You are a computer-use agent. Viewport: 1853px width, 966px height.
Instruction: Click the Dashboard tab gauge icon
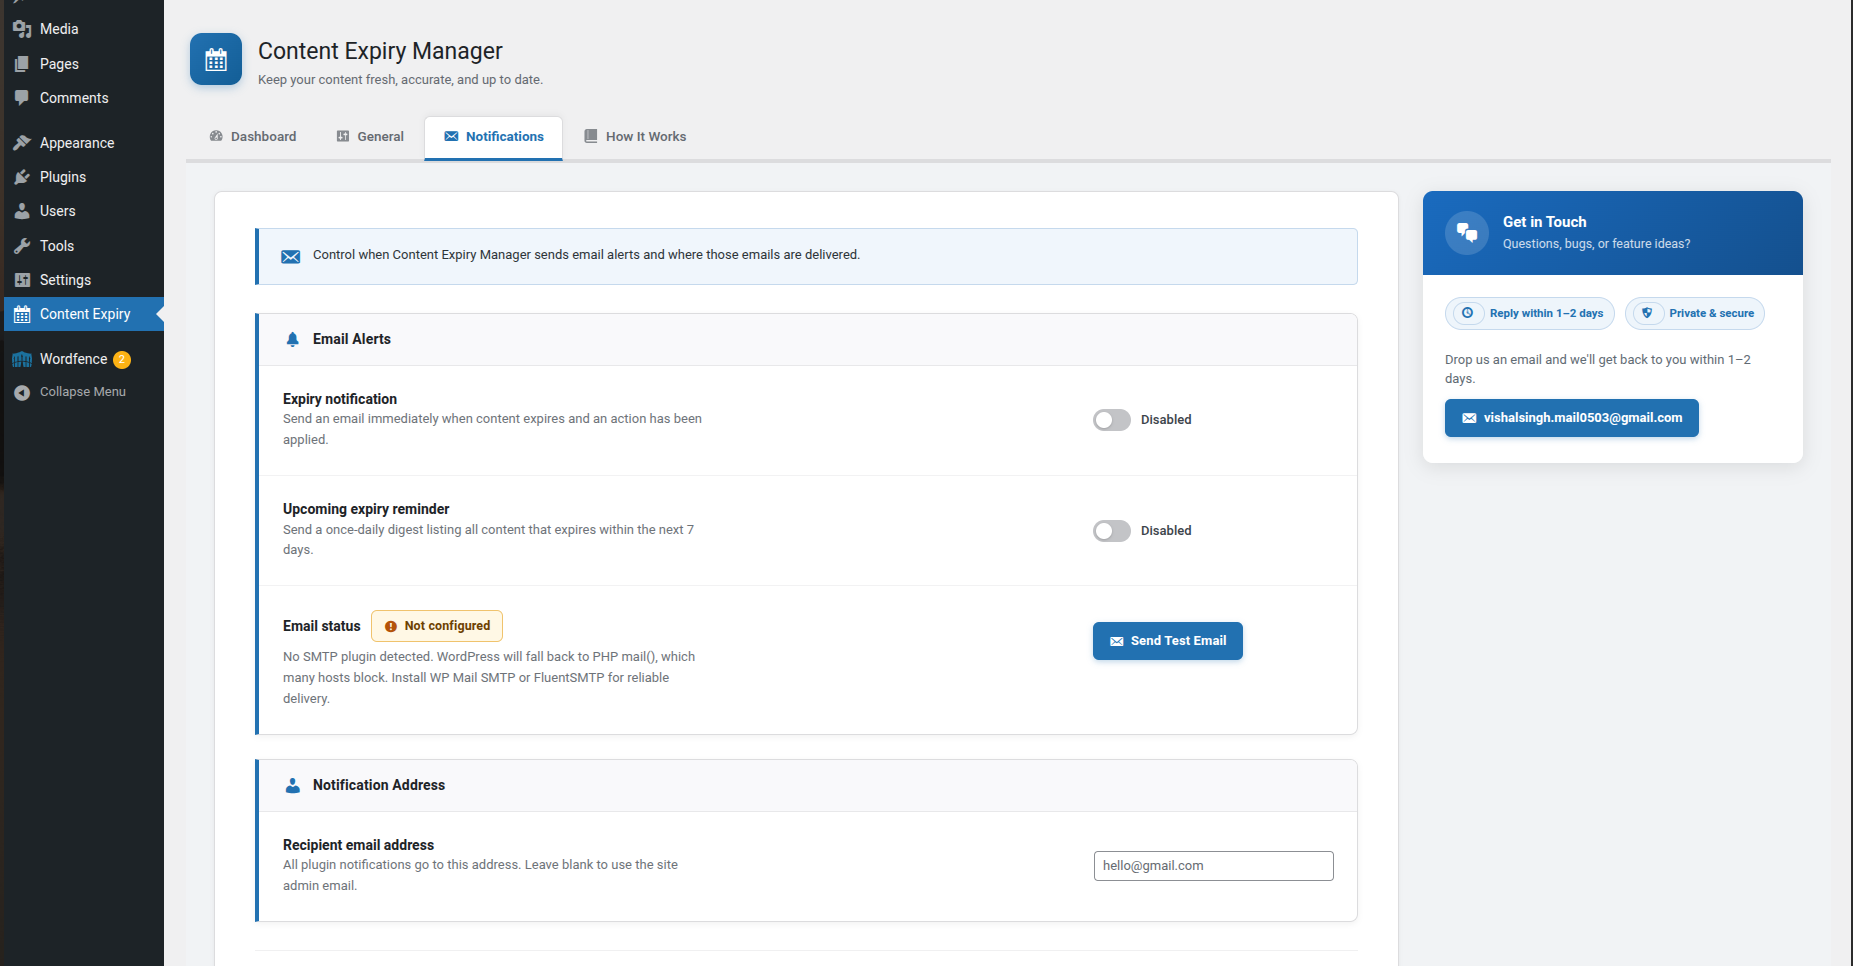point(216,136)
